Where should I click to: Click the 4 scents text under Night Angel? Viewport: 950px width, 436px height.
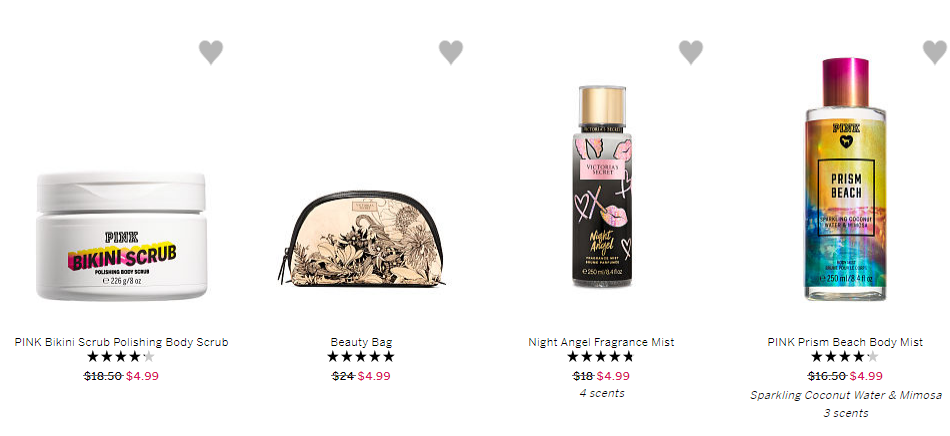602,393
